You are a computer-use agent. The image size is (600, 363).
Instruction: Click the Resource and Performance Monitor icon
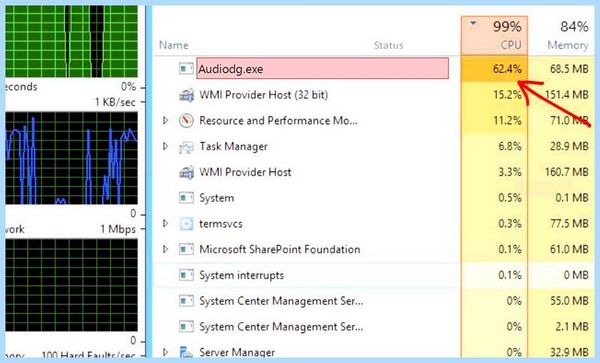(x=186, y=120)
